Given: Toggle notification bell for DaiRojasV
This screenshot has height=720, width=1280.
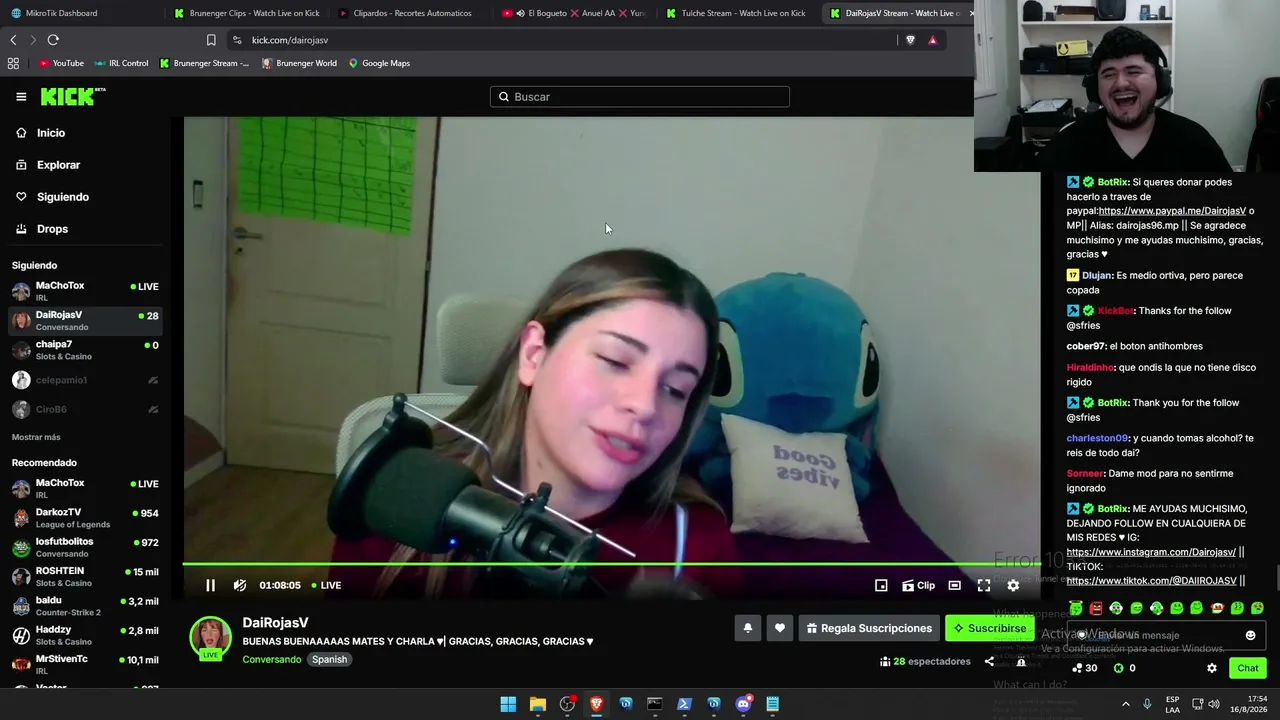Looking at the screenshot, I should point(747,628).
